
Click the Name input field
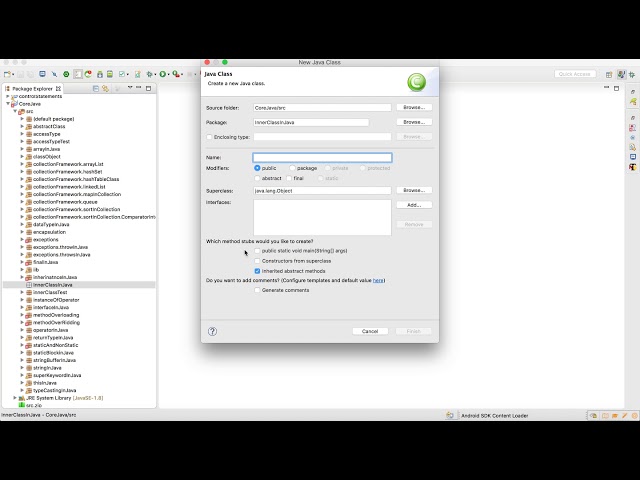tap(322, 158)
